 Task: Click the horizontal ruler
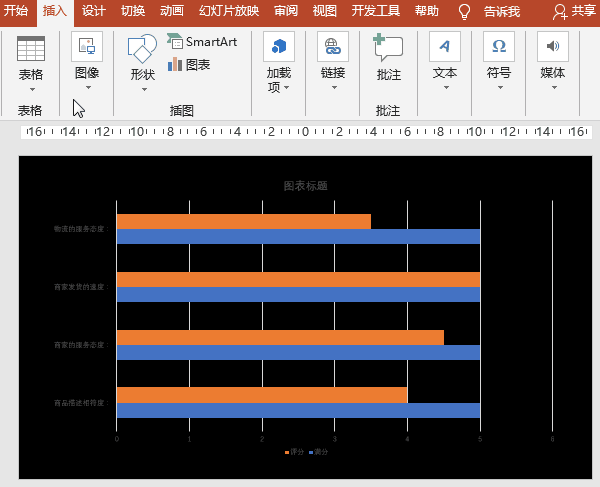pyautogui.click(x=306, y=132)
